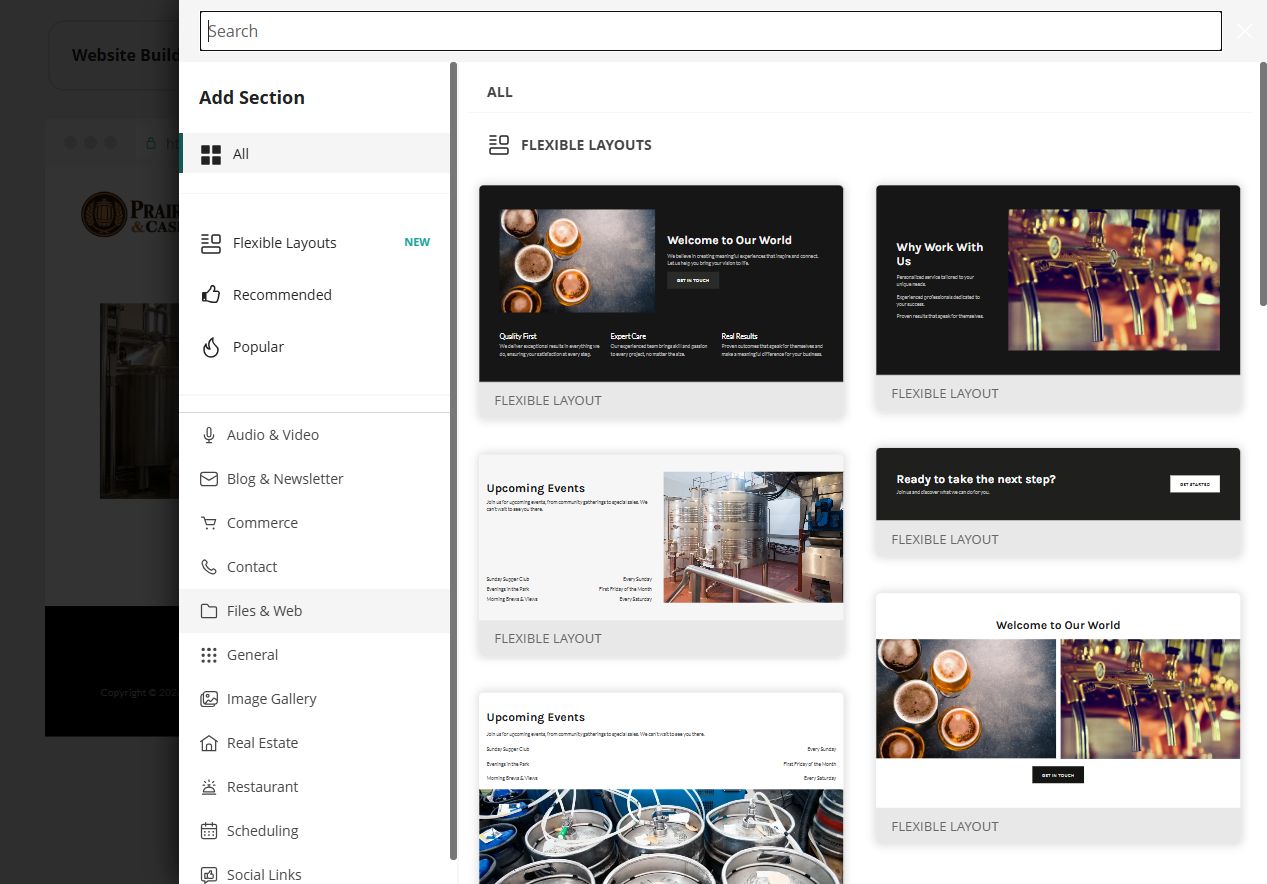1267x884 pixels.
Task: Click the Restaurant dish icon
Action: pos(209,787)
